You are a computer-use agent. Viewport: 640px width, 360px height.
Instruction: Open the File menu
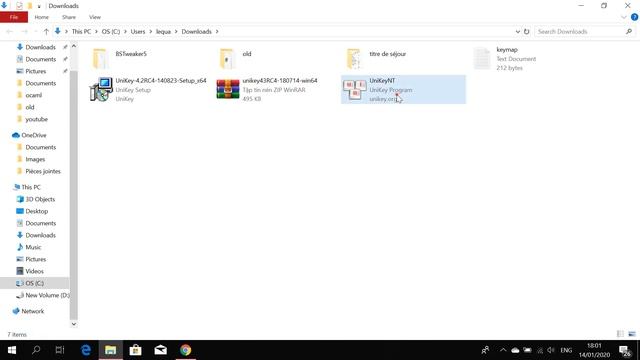tap(14, 17)
